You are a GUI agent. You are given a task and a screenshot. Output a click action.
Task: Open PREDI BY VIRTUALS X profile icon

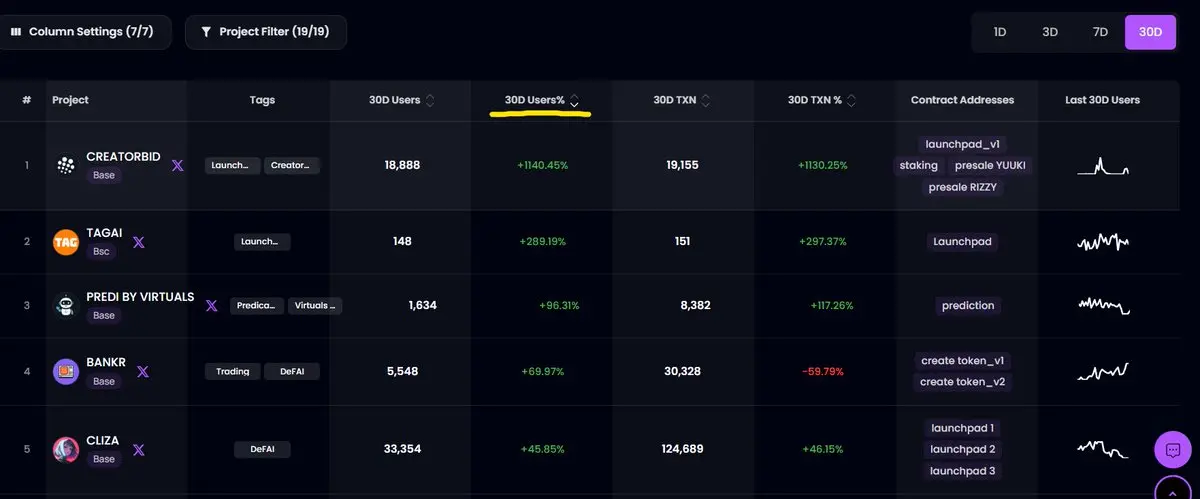pos(211,305)
